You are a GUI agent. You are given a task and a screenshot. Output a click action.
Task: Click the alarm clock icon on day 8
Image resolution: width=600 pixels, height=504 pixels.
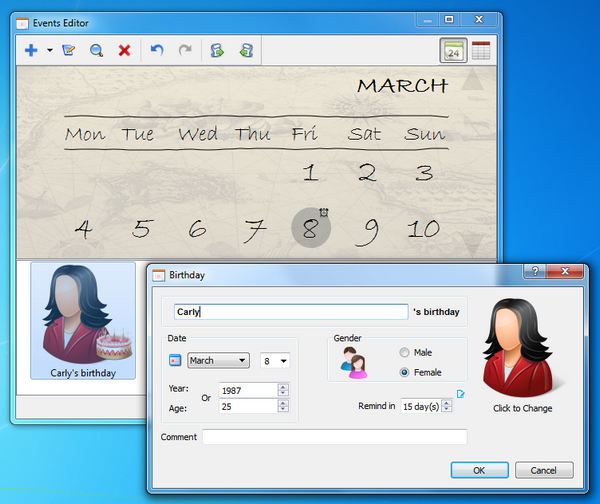(324, 212)
